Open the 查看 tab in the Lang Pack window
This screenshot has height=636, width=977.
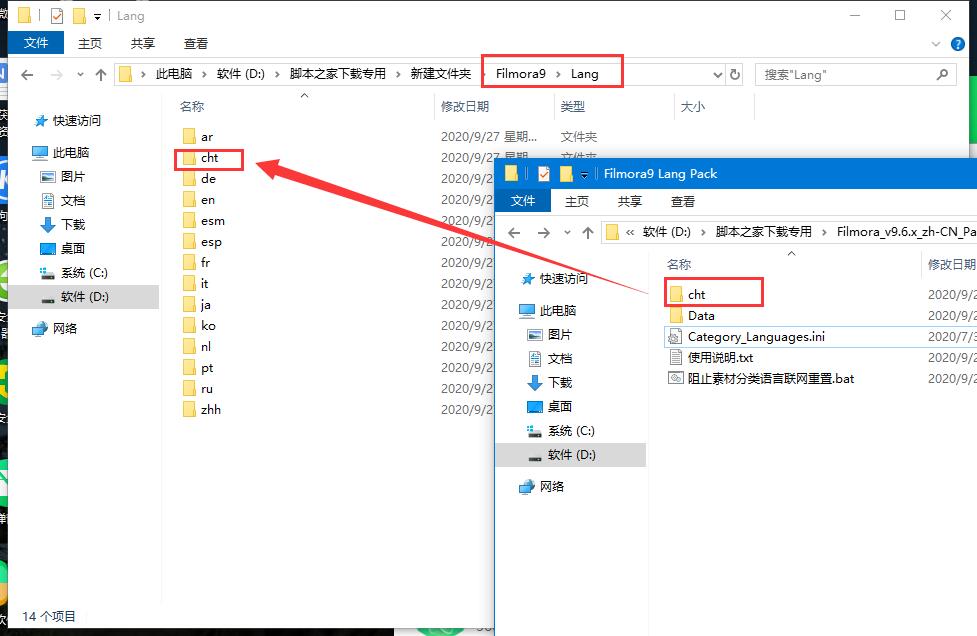[x=682, y=202]
